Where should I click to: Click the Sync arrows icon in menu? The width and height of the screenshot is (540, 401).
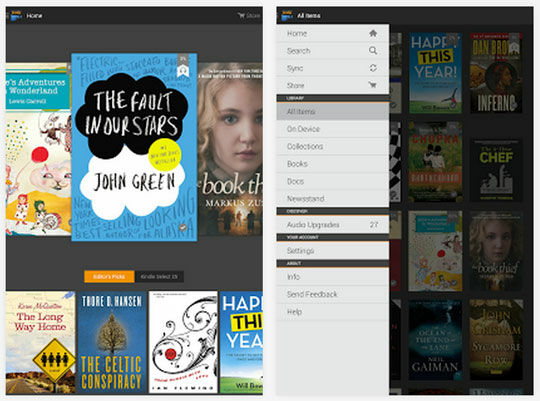click(x=373, y=68)
